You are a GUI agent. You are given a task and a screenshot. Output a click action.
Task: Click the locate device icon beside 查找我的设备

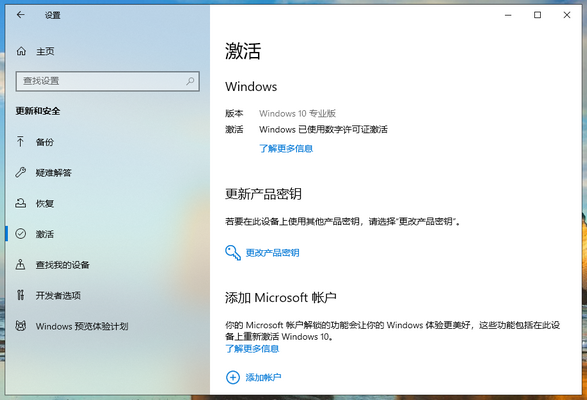tap(21, 264)
